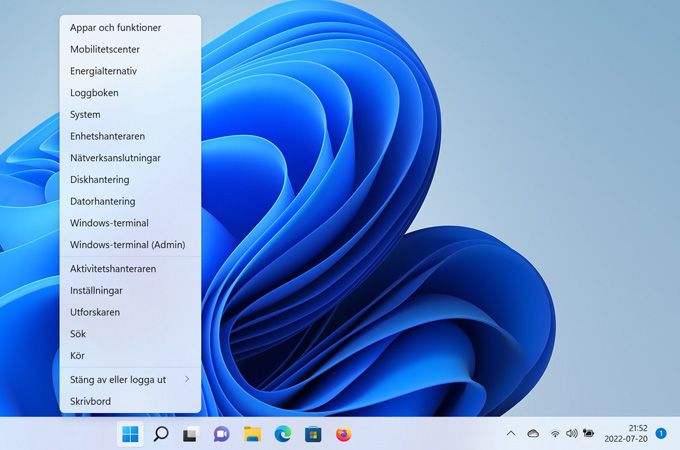Open Inställningar from the menu
Screen dimensions: 680x450
[131, 290]
